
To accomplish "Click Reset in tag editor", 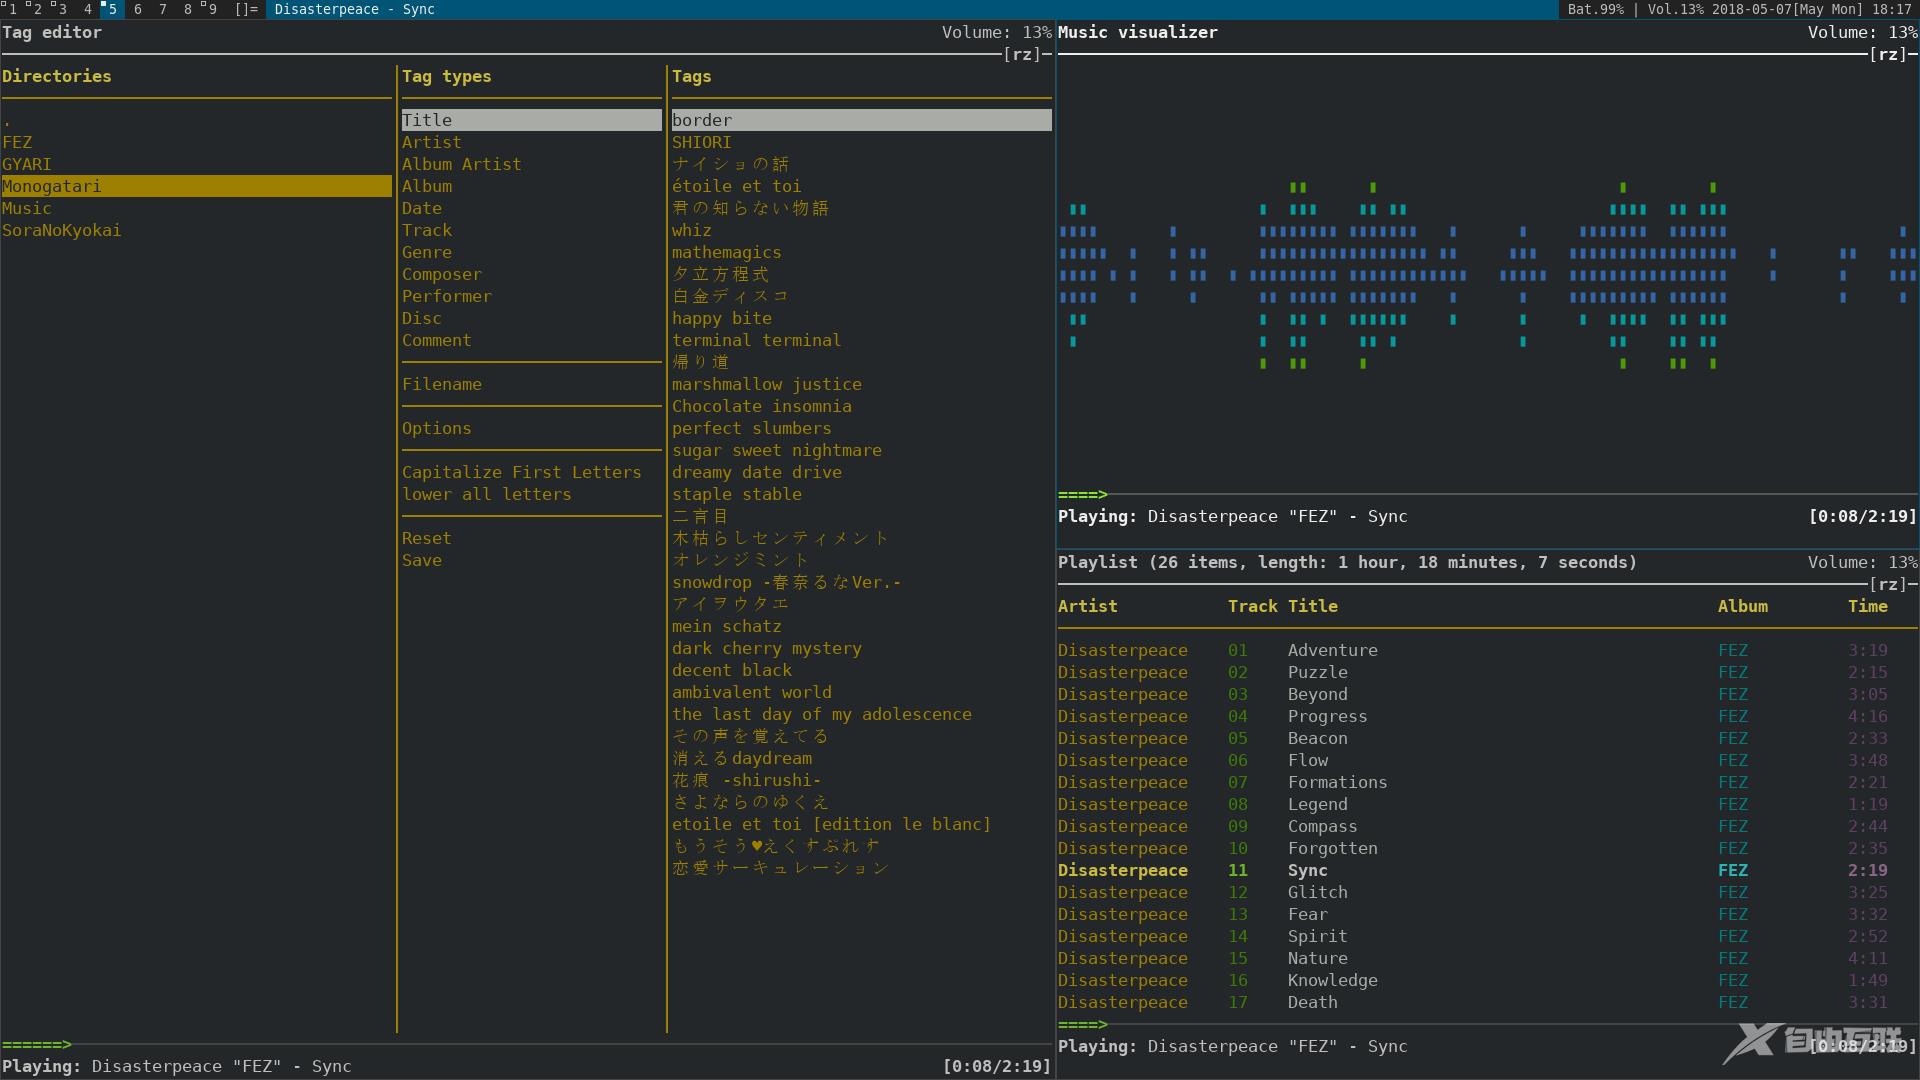I will click(532, 538).
